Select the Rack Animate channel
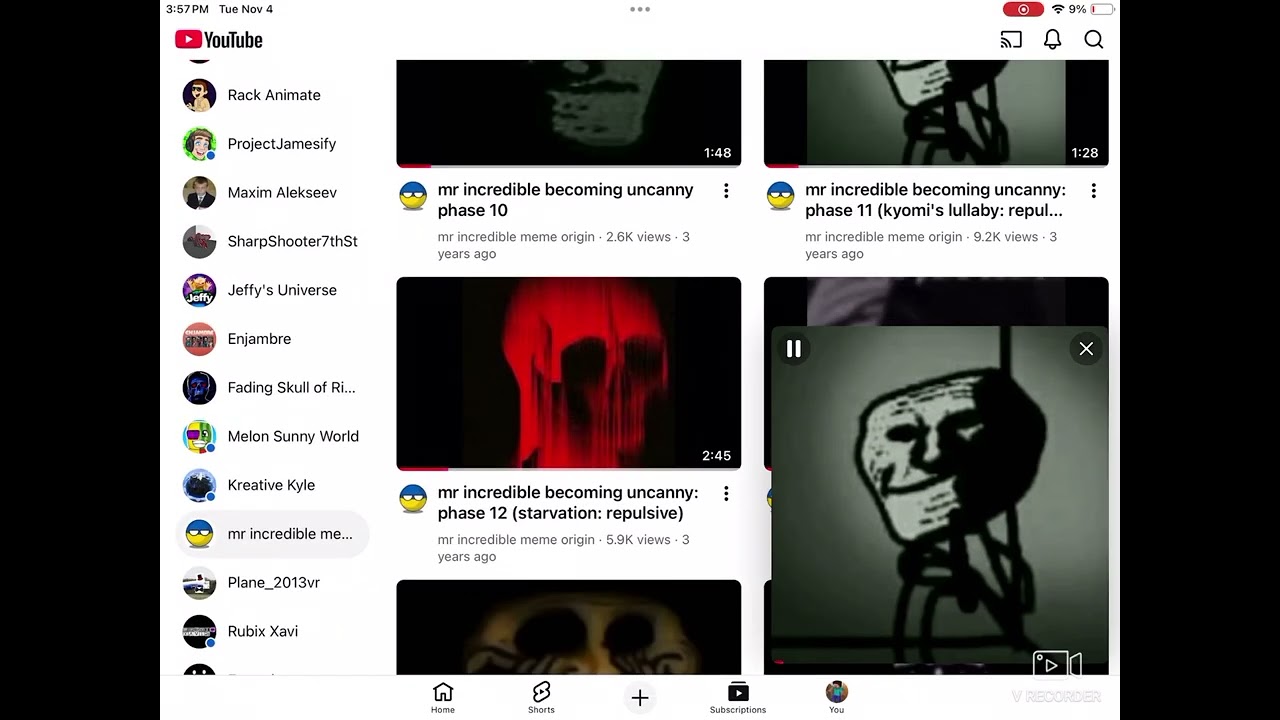This screenshot has width=1280, height=720. point(272,95)
